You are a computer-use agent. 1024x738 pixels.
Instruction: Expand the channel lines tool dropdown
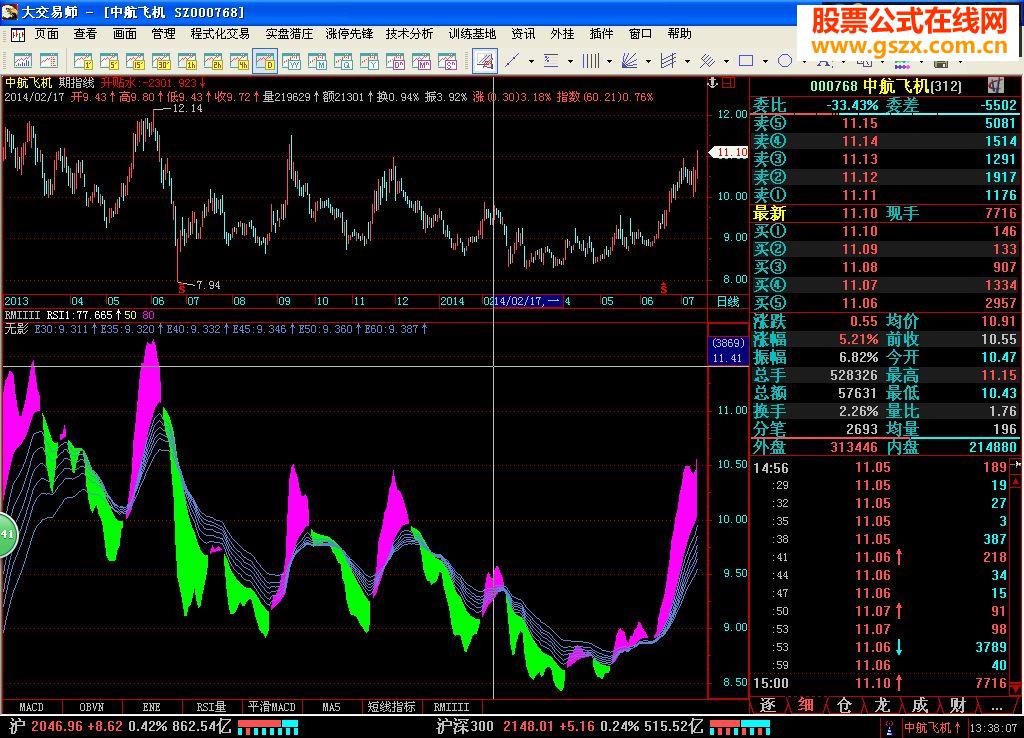(x=687, y=61)
